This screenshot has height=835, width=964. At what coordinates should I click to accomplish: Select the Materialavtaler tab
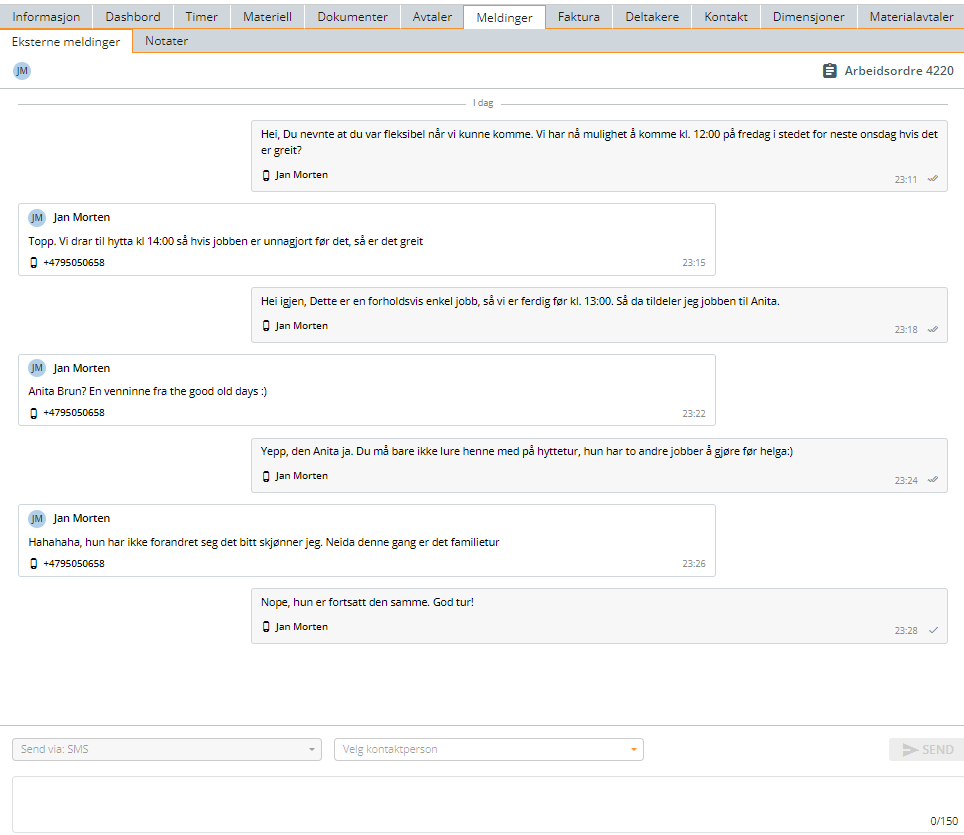[911, 17]
